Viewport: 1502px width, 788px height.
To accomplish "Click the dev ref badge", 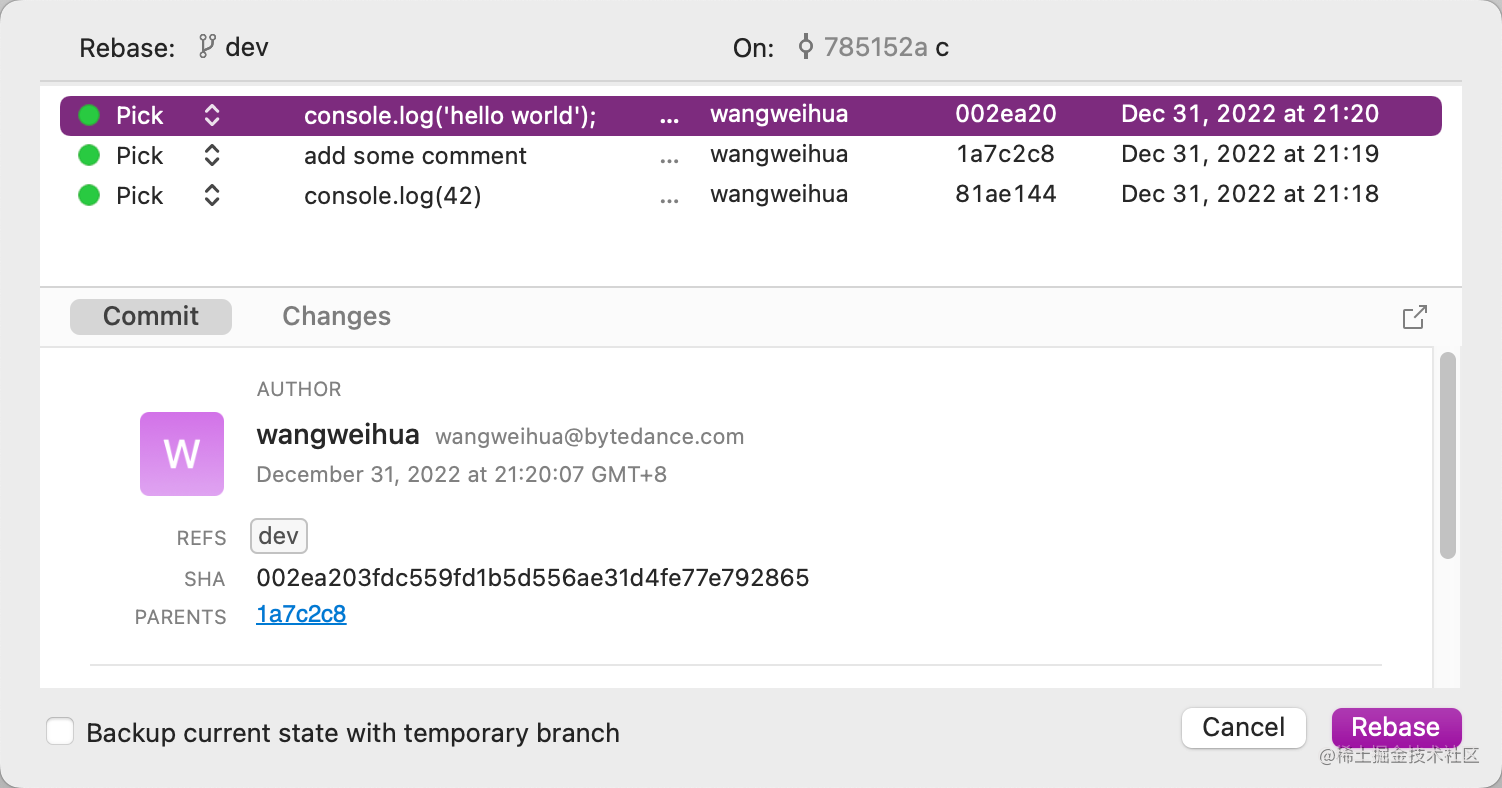I will (x=278, y=536).
